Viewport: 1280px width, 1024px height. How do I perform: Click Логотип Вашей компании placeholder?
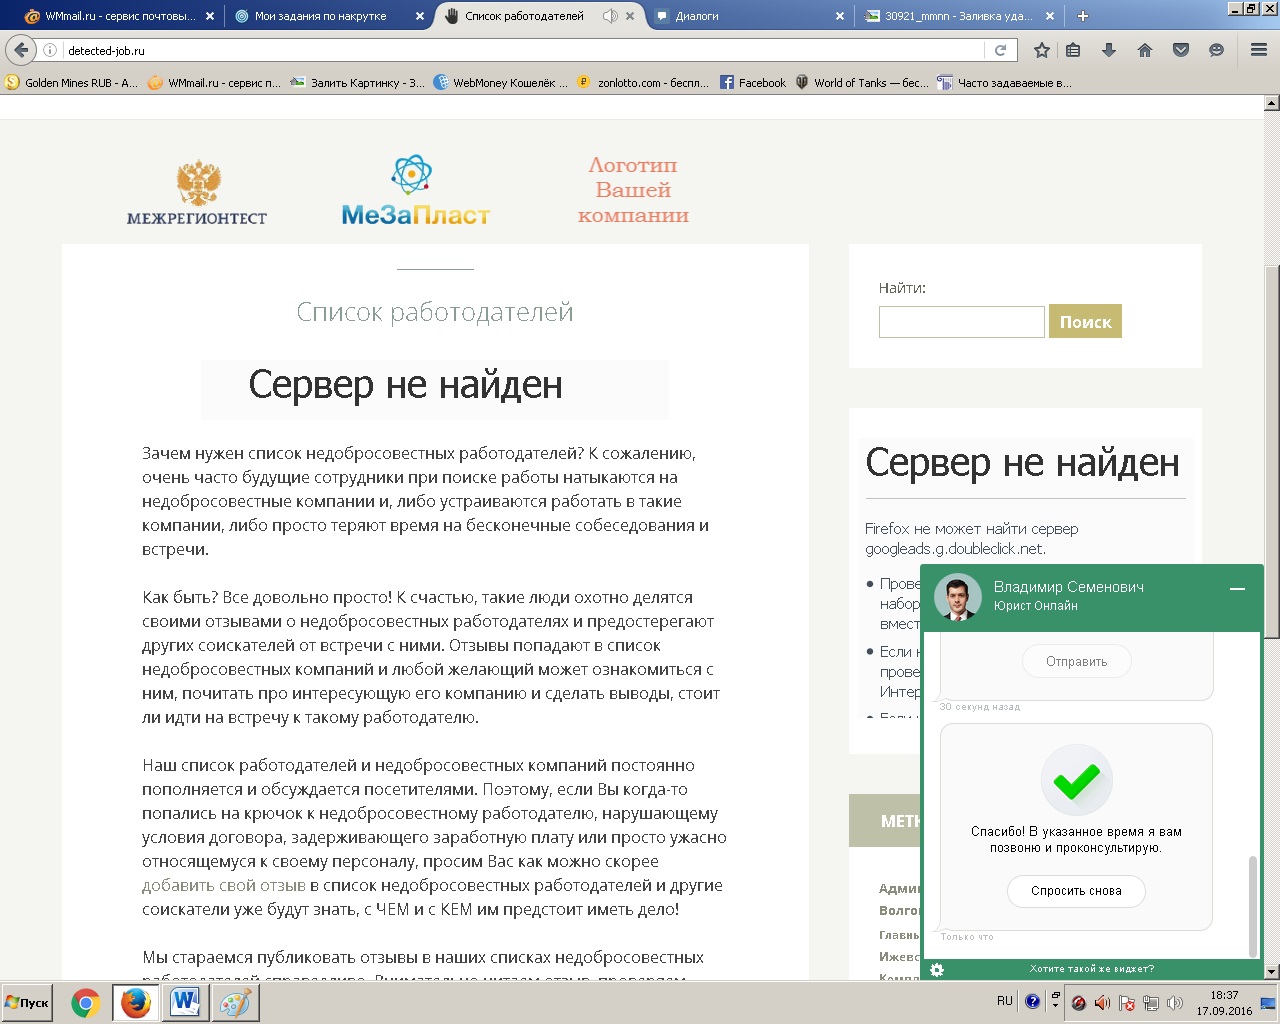point(634,190)
